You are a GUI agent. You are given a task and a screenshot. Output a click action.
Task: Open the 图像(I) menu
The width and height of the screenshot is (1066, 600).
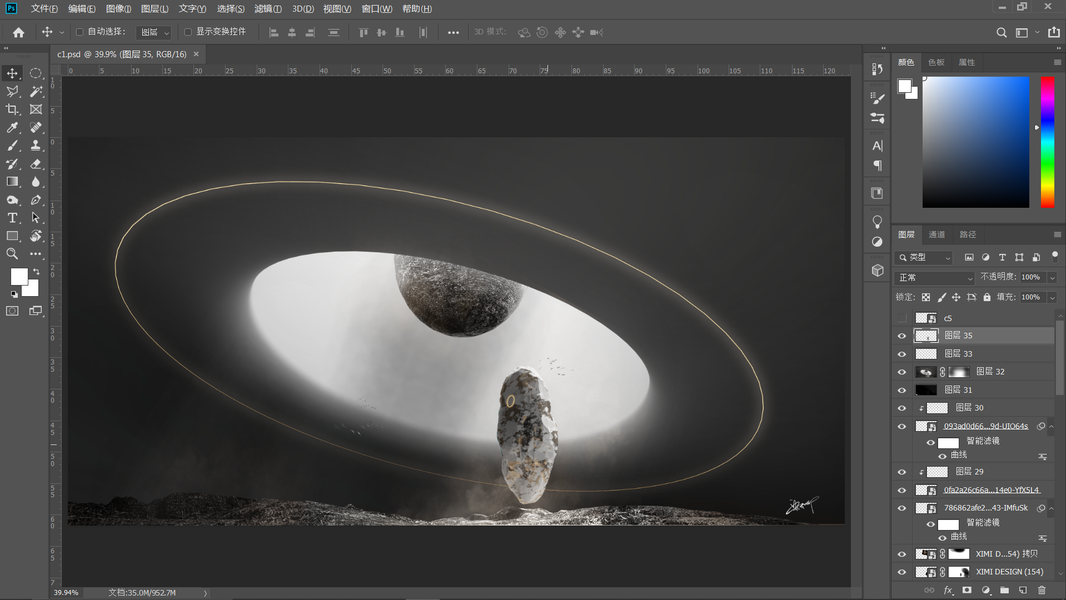pos(118,9)
